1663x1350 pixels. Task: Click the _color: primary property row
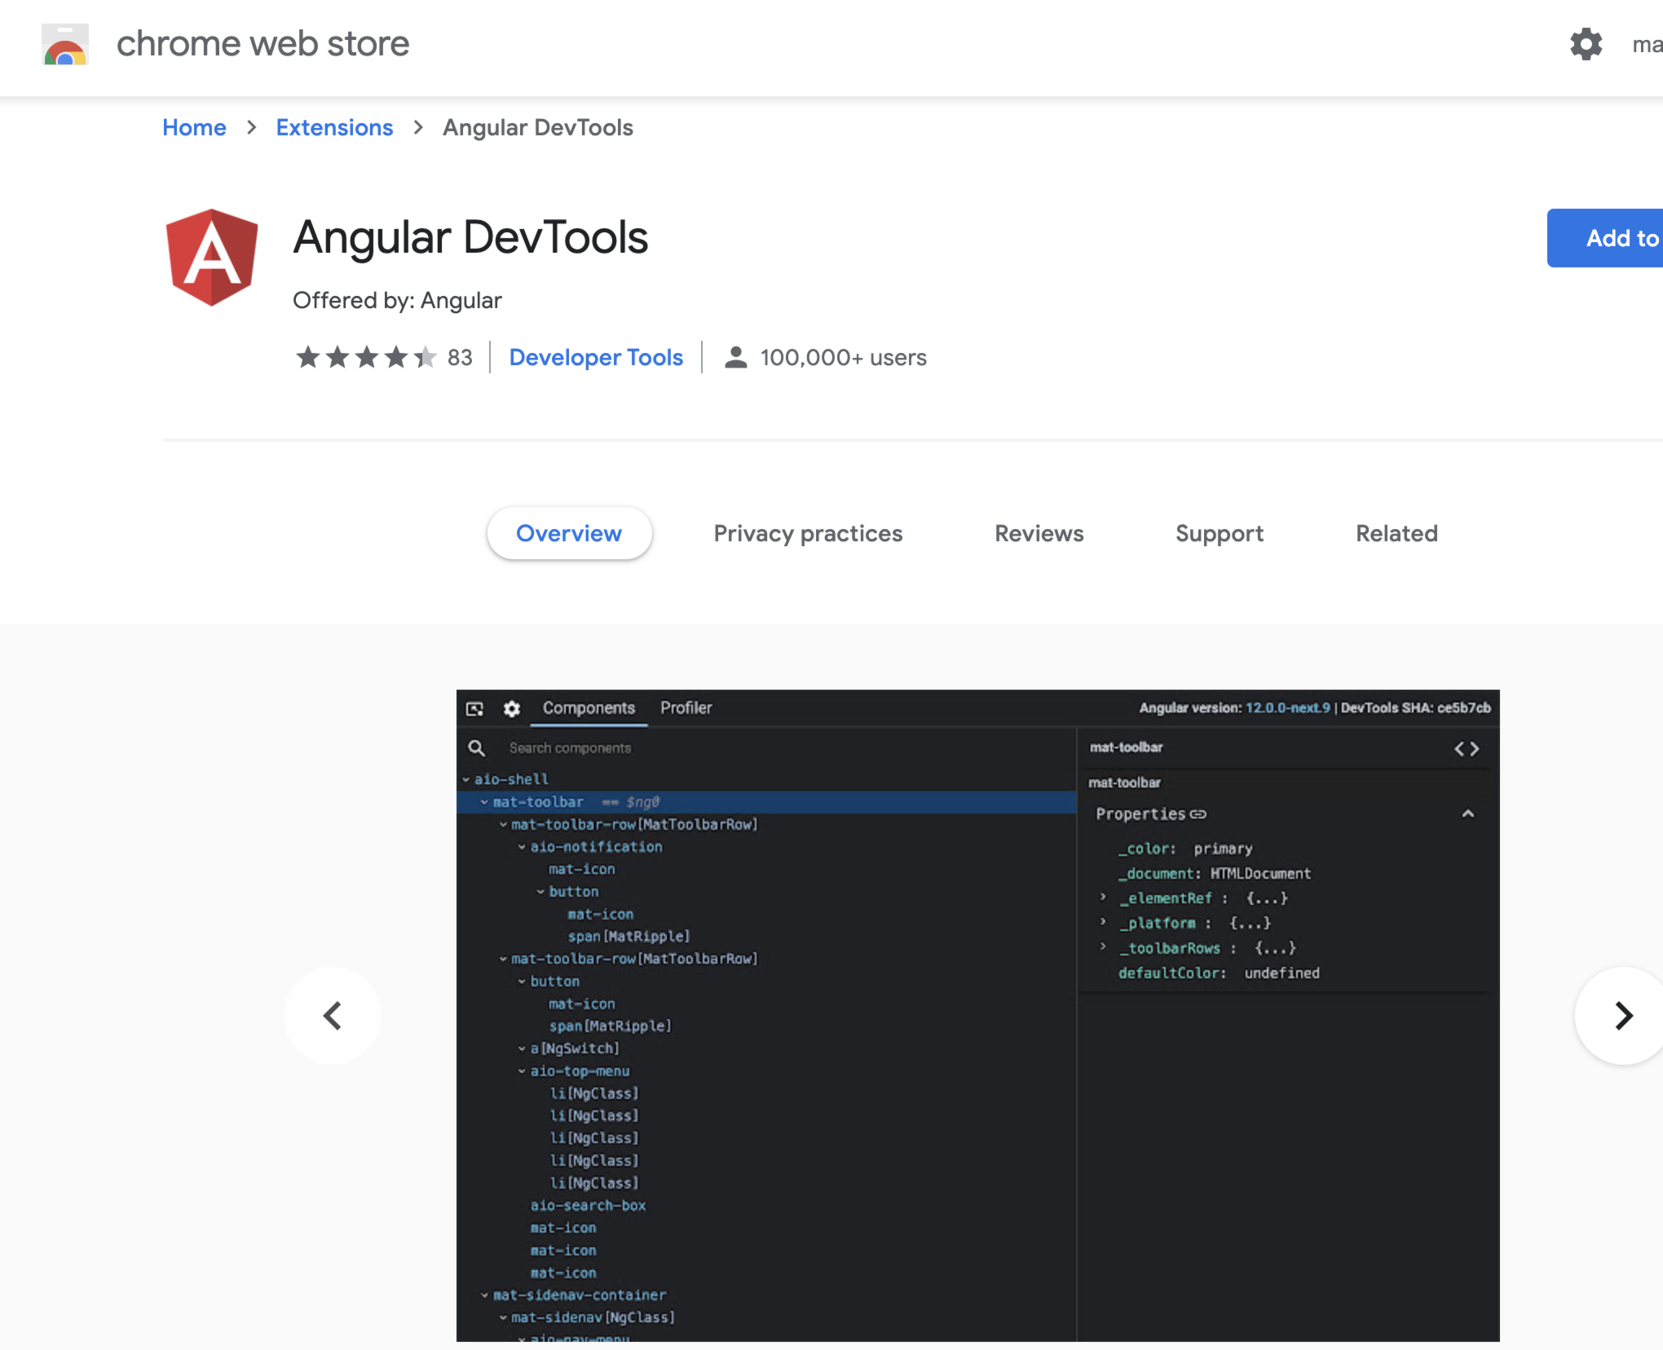click(x=1185, y=849)
